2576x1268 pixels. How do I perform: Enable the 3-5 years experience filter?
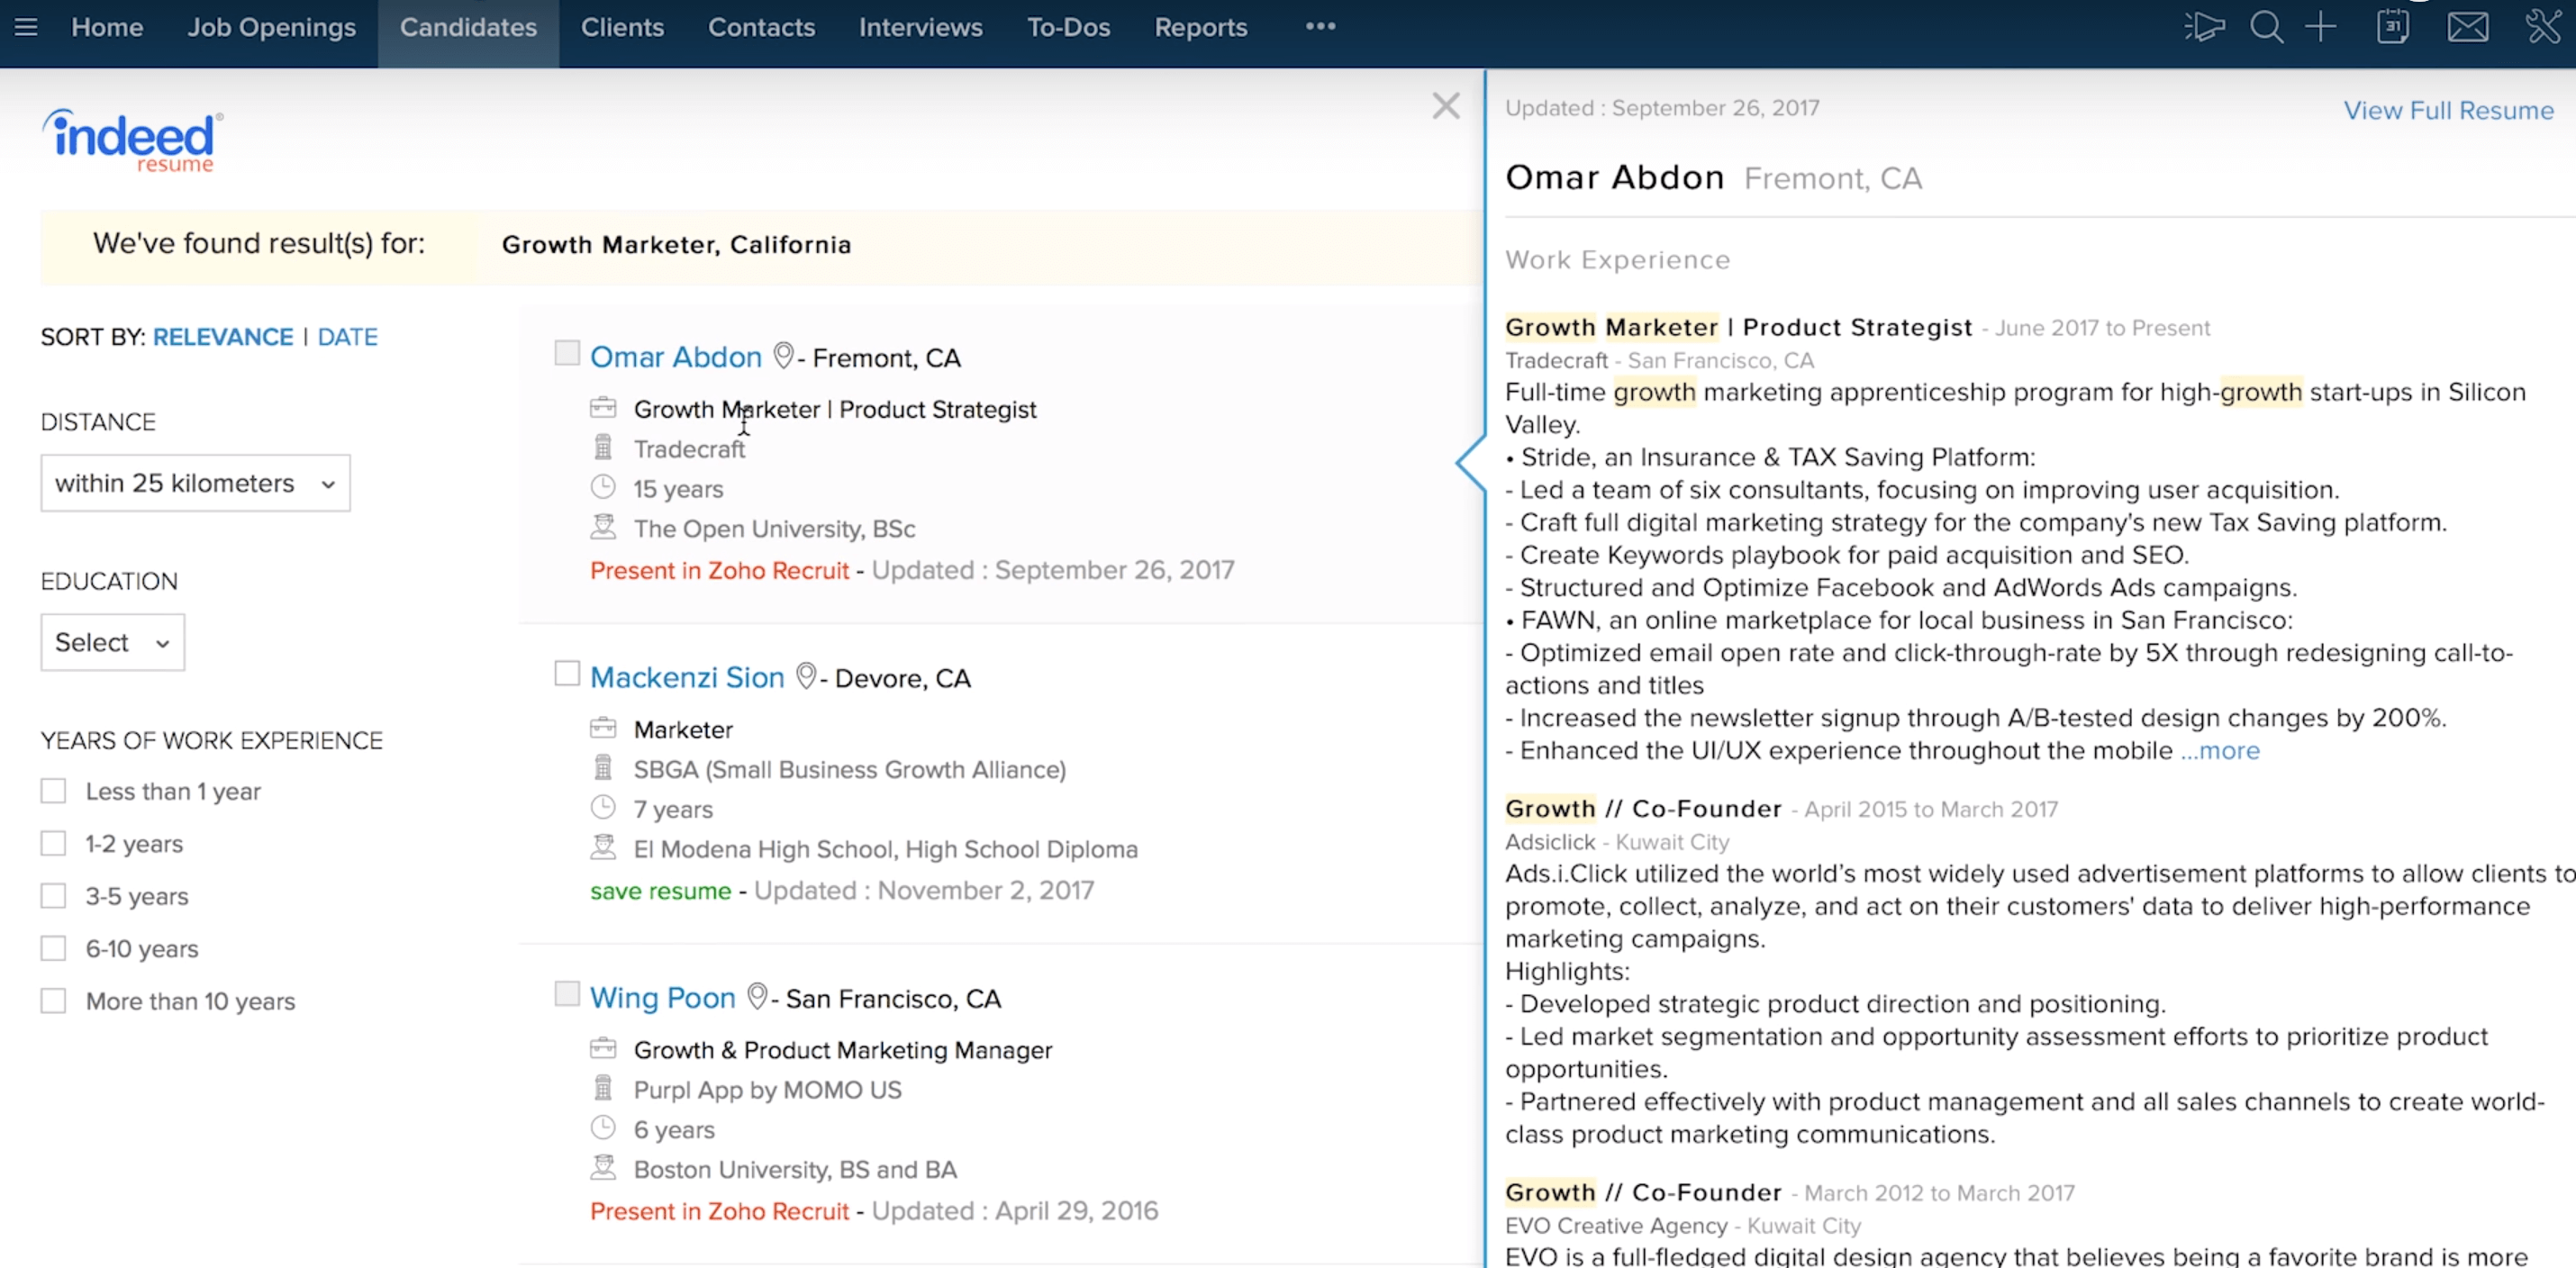click(53, 895)
